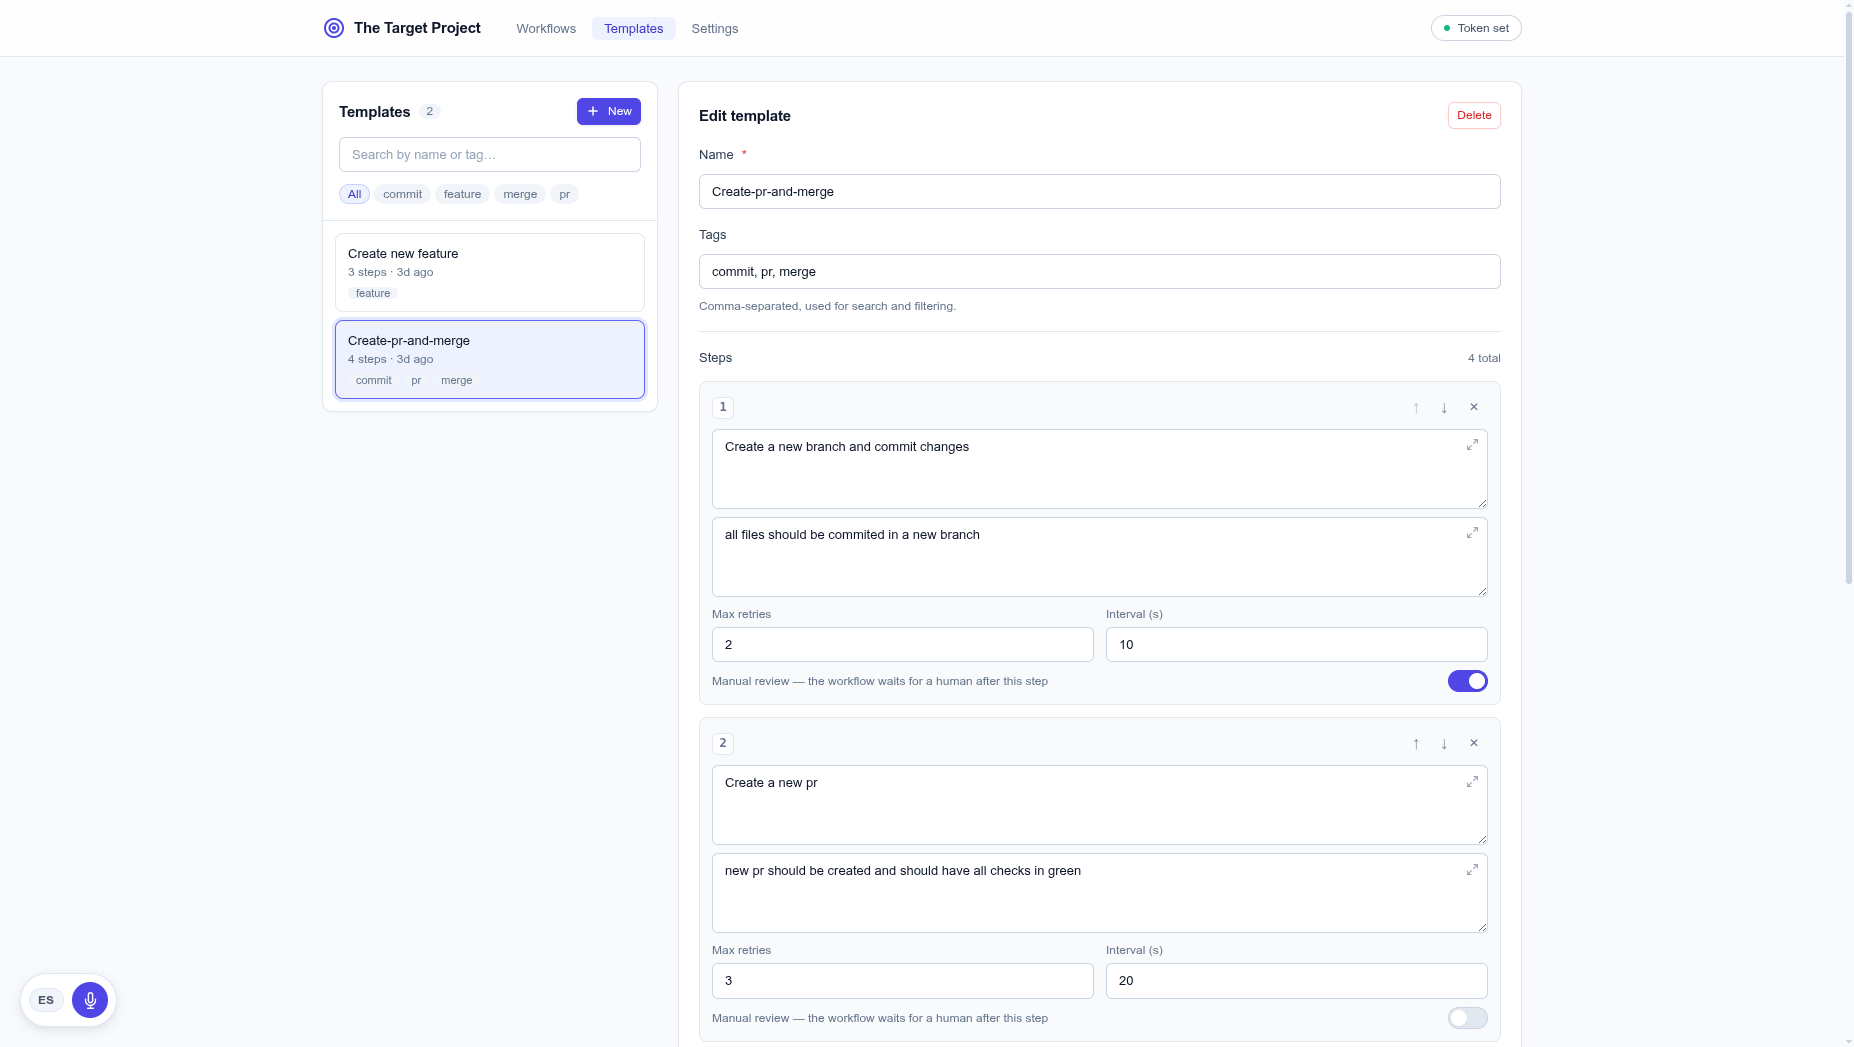The height and width of the screenshot is (1047, 1854).
Task: Click 'Comma-separated, used for search' hint text
Action: pyautogui.click(x=827, y=306)
